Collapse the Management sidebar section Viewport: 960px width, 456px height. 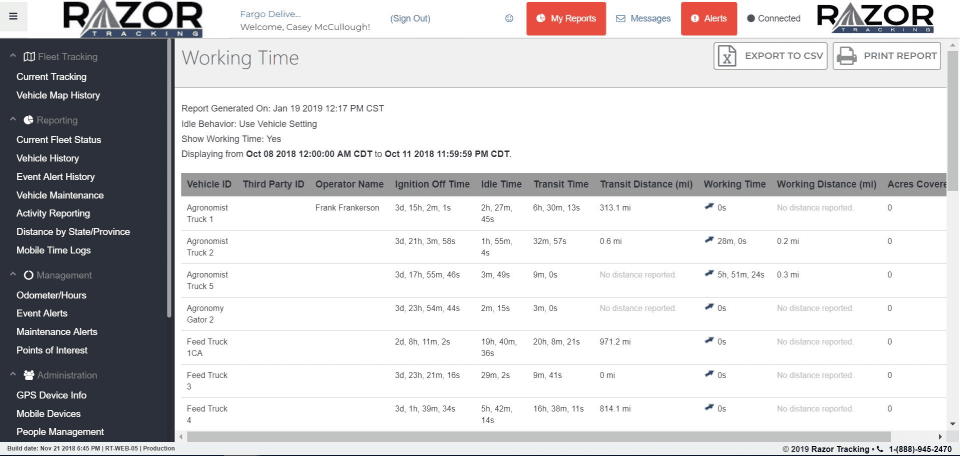coord(12,275)
